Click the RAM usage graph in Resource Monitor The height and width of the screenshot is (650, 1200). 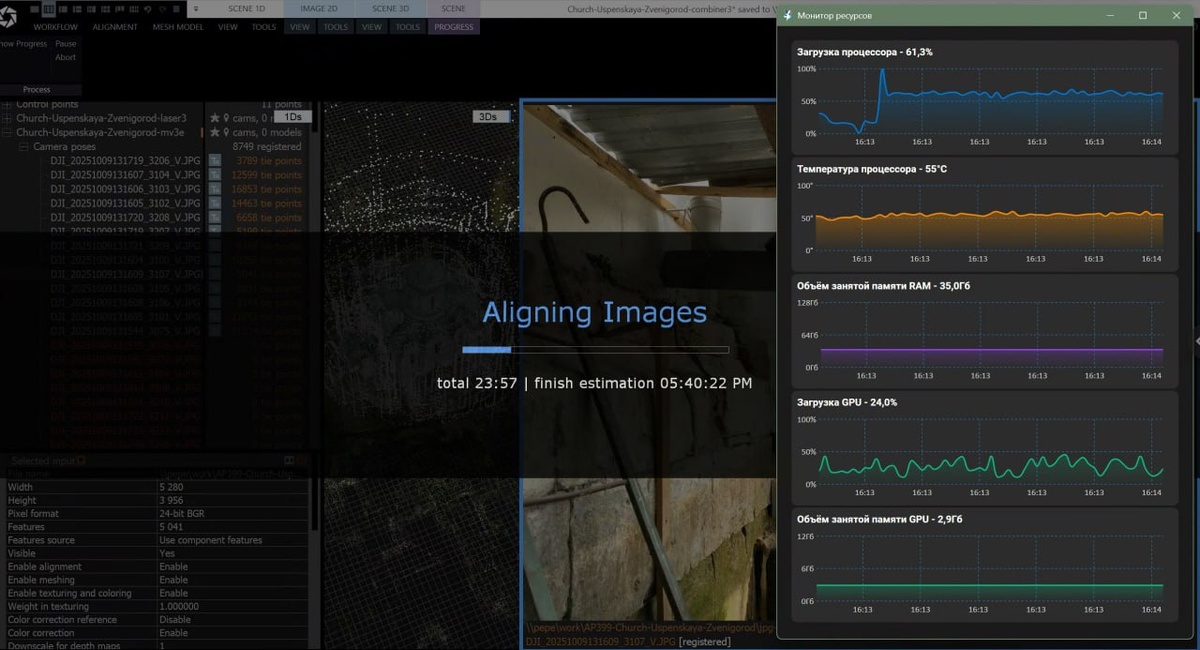click(990, 335)
